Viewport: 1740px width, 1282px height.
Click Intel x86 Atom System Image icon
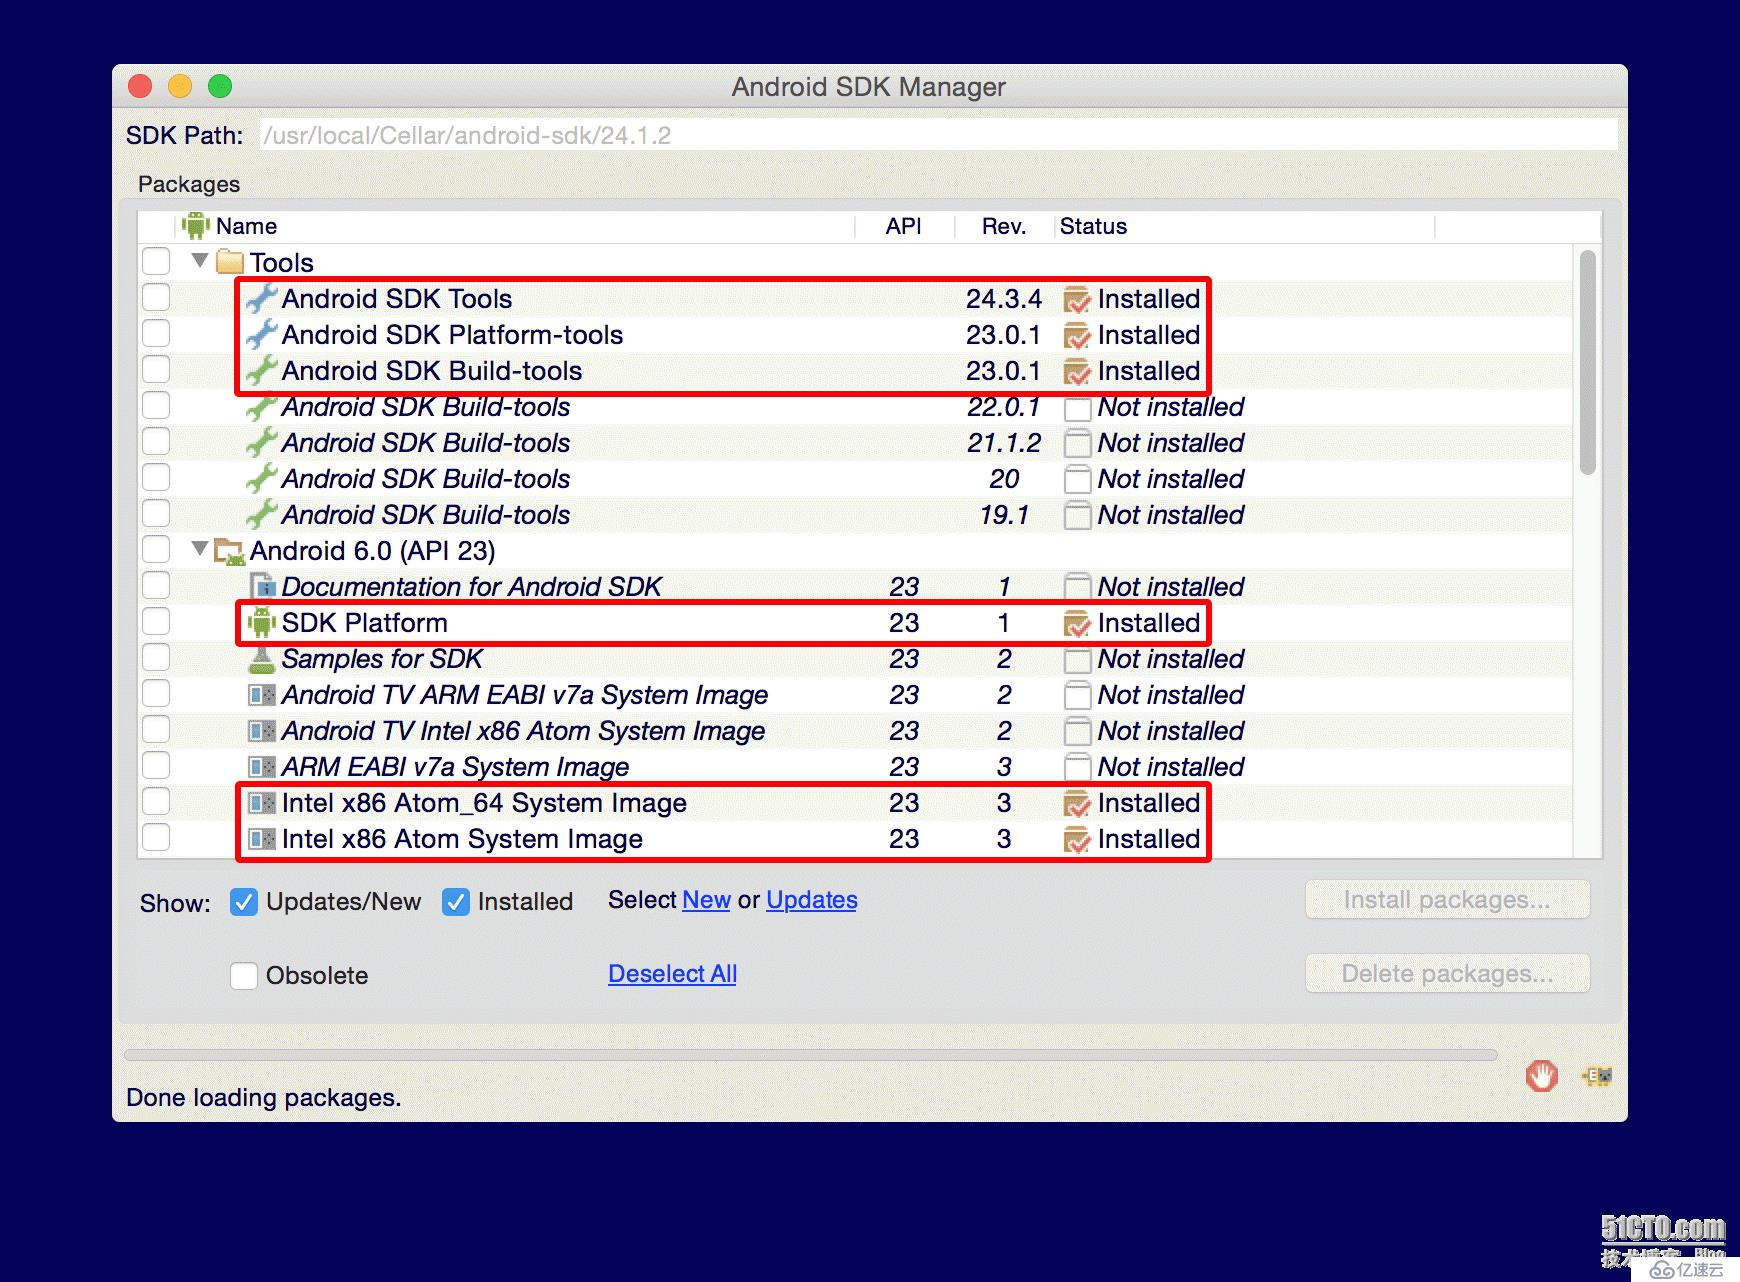pyautogui.click(x=262, y=838)
